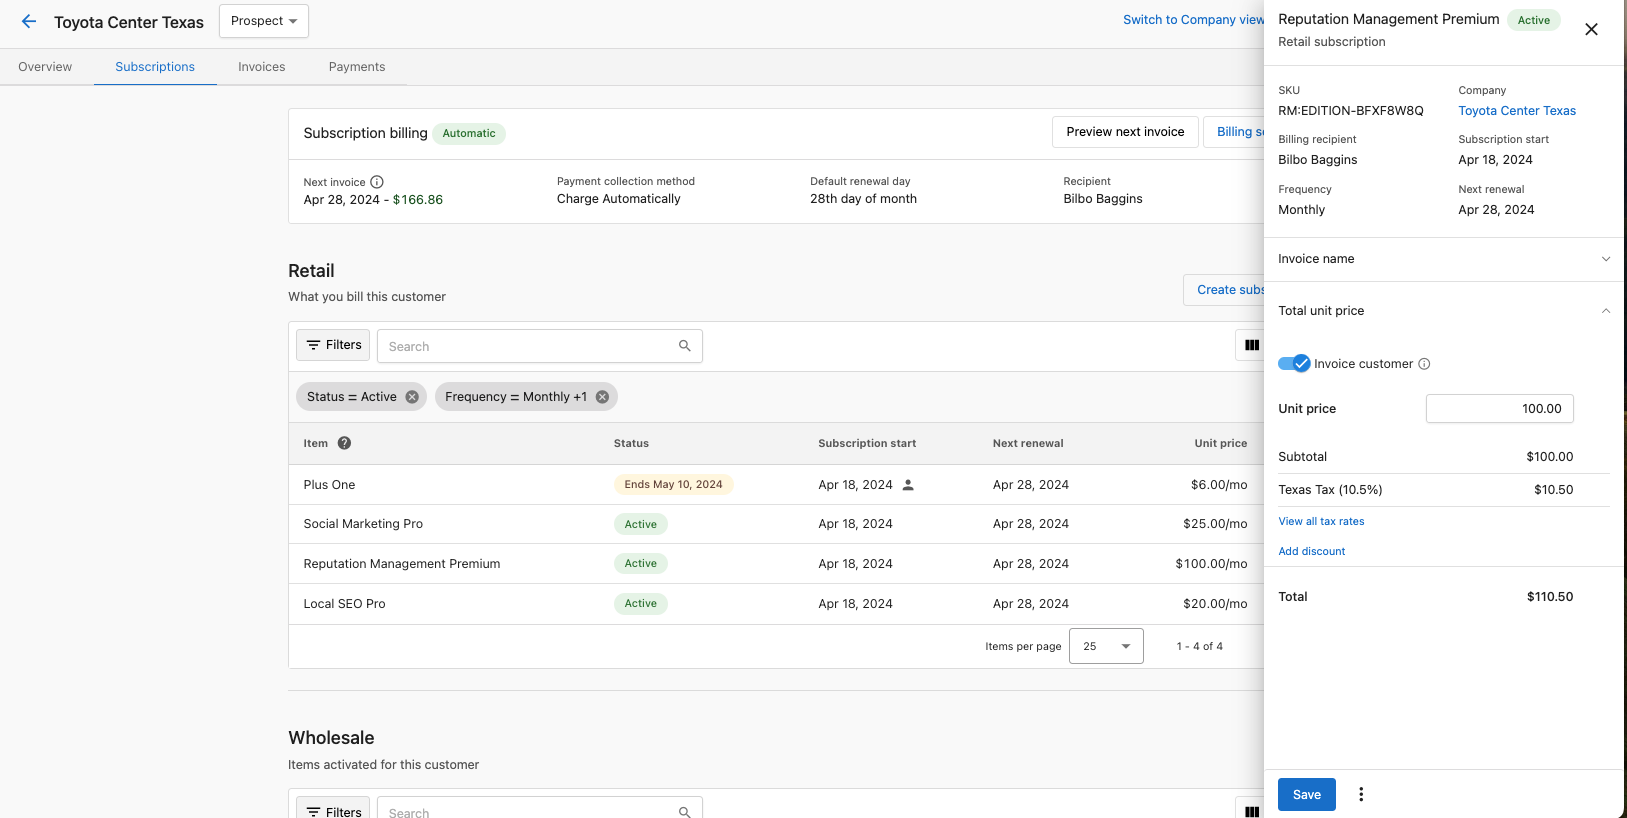Viewport: 1627px width, 818px height.
Task: Click the Save button
Action: 1307,794
